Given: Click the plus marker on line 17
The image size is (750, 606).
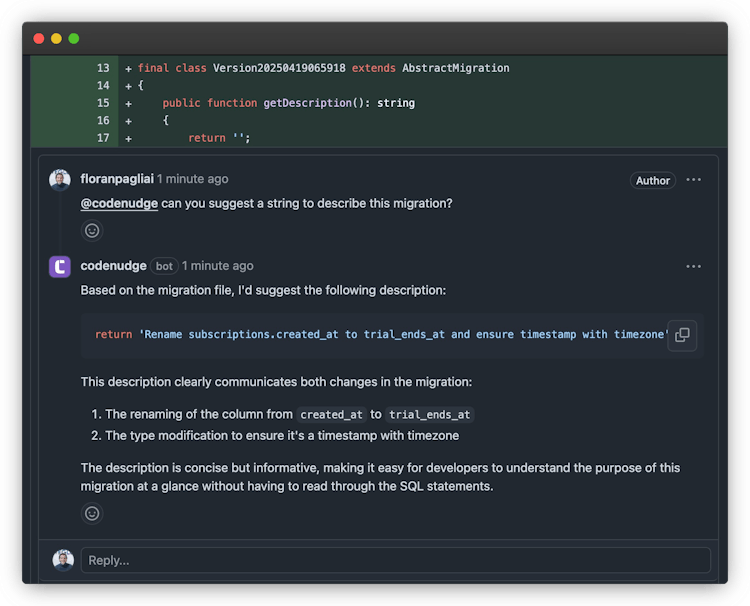Looking at the screenshot, I should (128, 139).
